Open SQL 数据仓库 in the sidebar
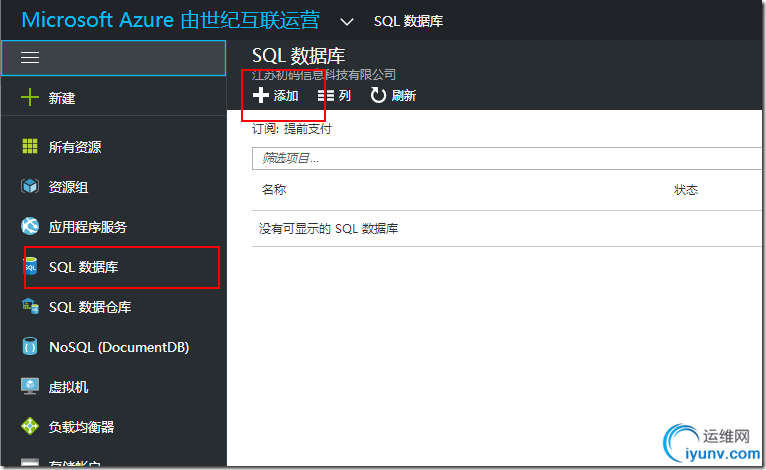This screenshot has width=766, height=470. point(90,307)
